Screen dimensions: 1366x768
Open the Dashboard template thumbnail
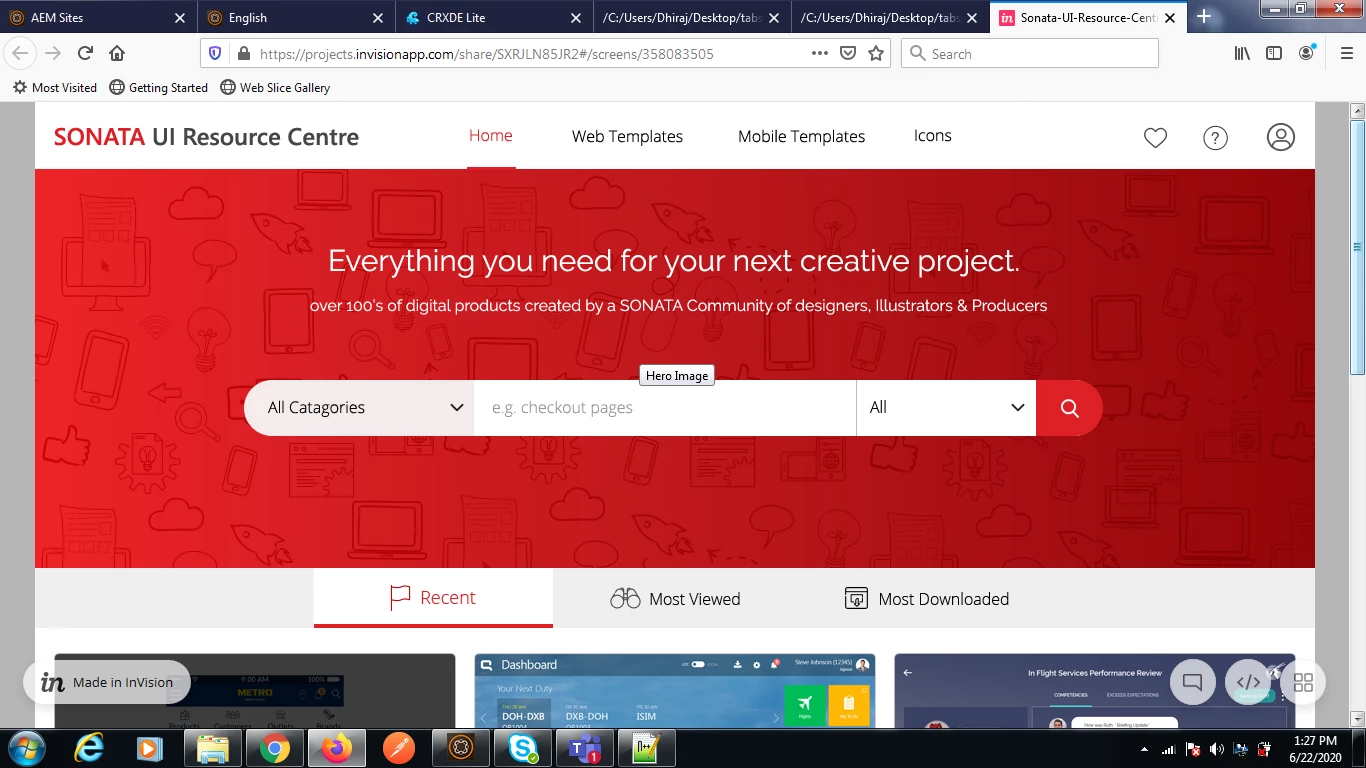point(675,691)
